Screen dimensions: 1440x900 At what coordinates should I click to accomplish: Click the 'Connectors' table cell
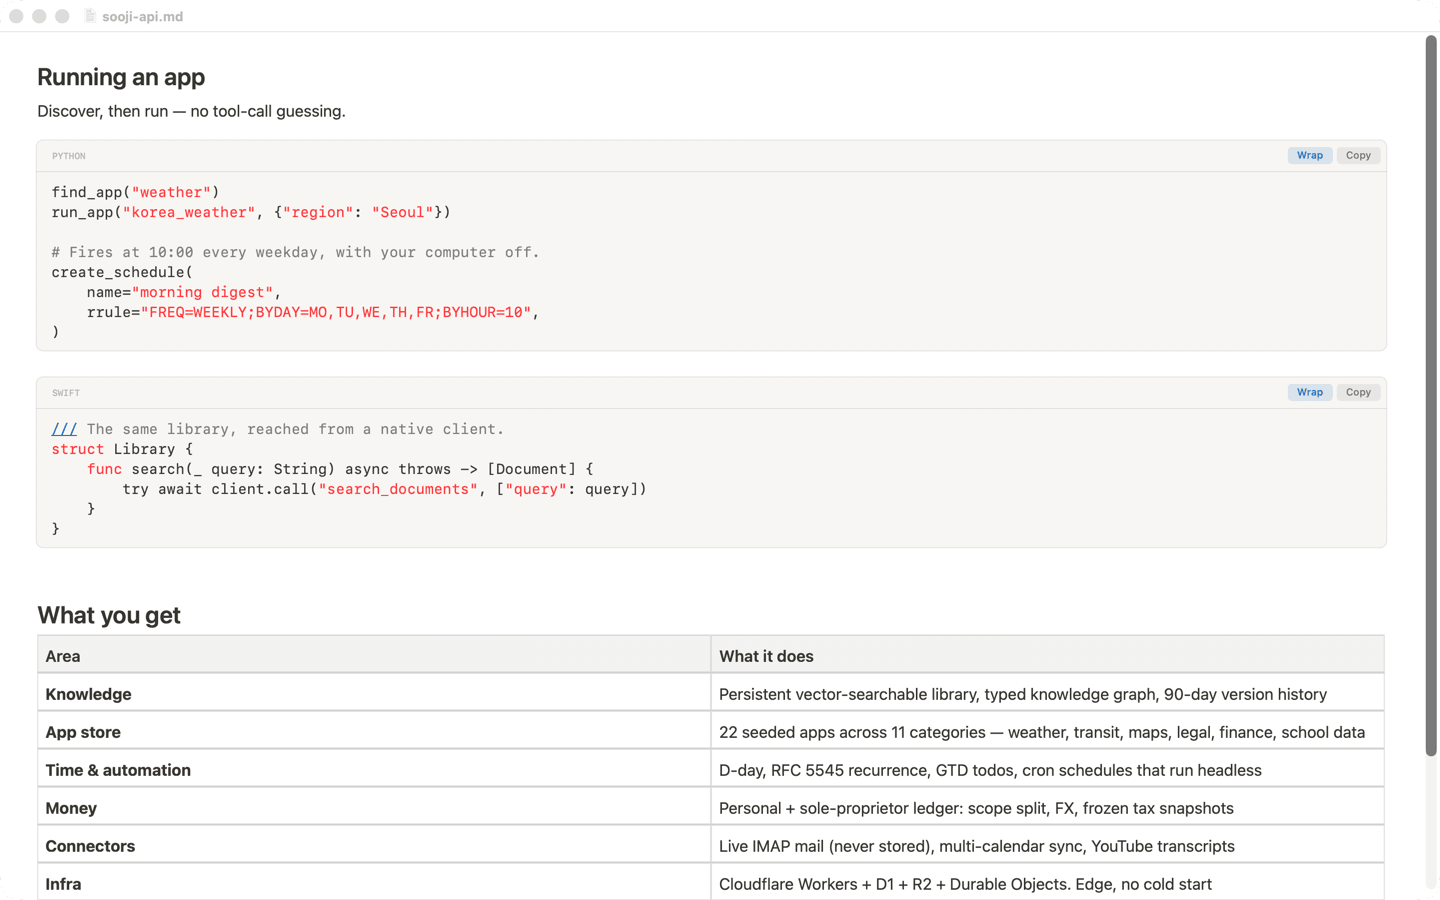coord(374,846)
